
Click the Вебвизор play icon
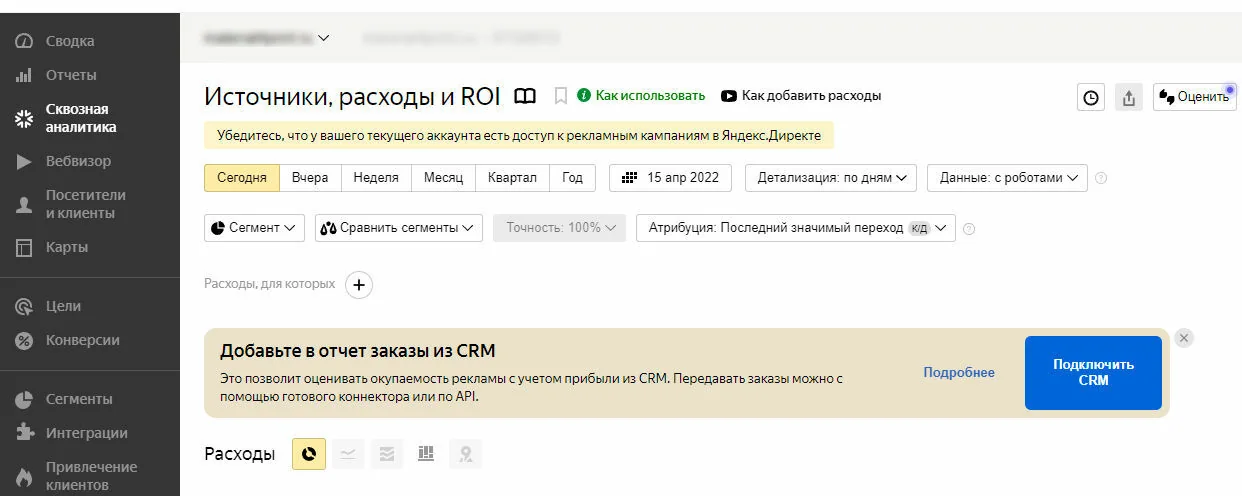25,162
